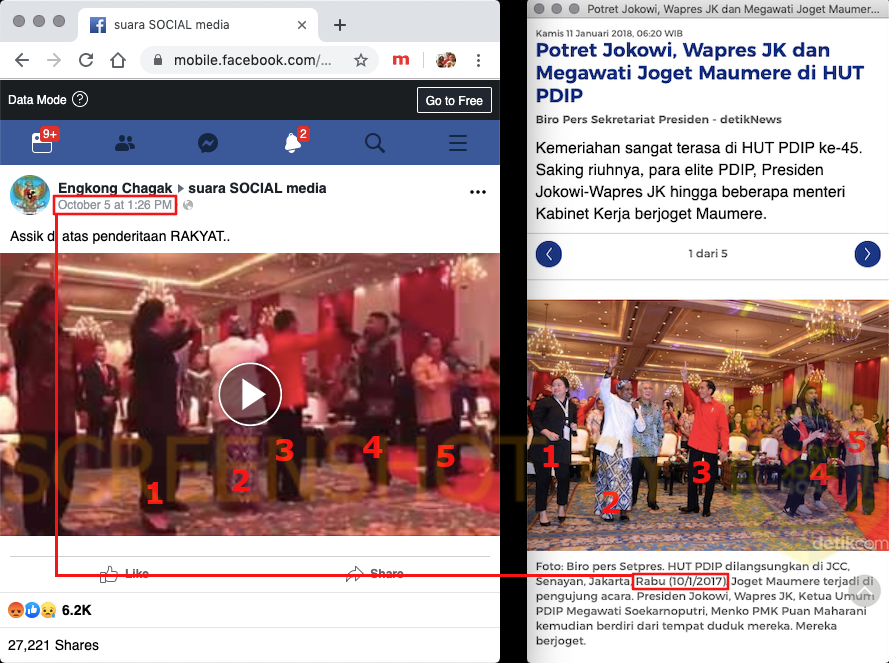The image size is (889, 663).
Task: Open Facebook notifications bell
Action: coord(293,143)
